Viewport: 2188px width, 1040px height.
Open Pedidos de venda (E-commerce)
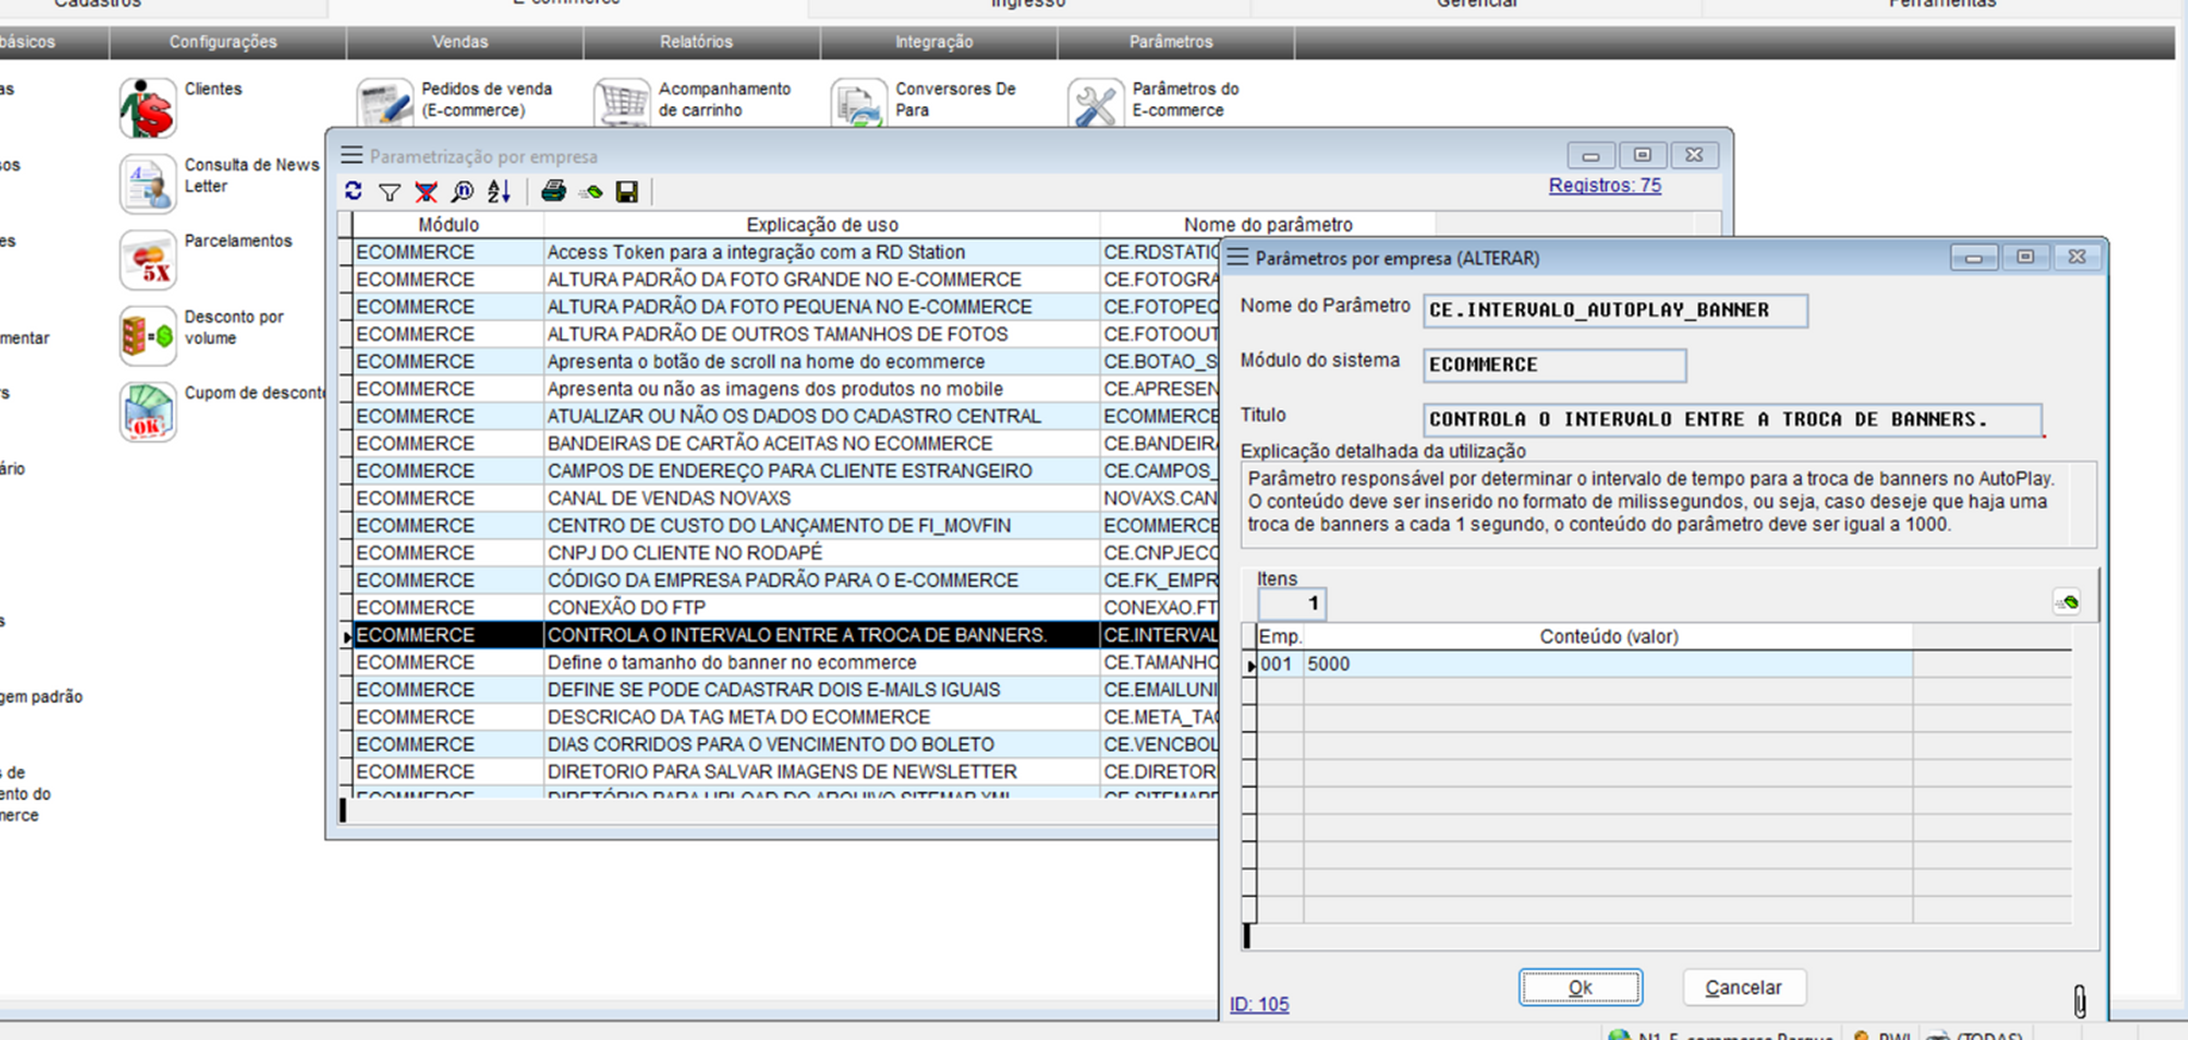pyautogui.click(x=385, y=104)
